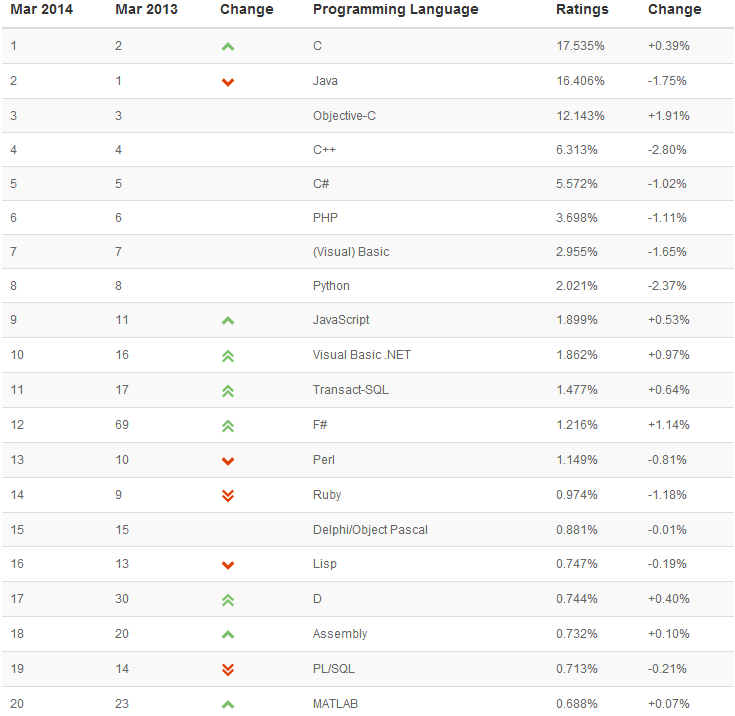Click the double green arrow in the F# row
This screenshot has height=716, width=735.
click(228, 426)
